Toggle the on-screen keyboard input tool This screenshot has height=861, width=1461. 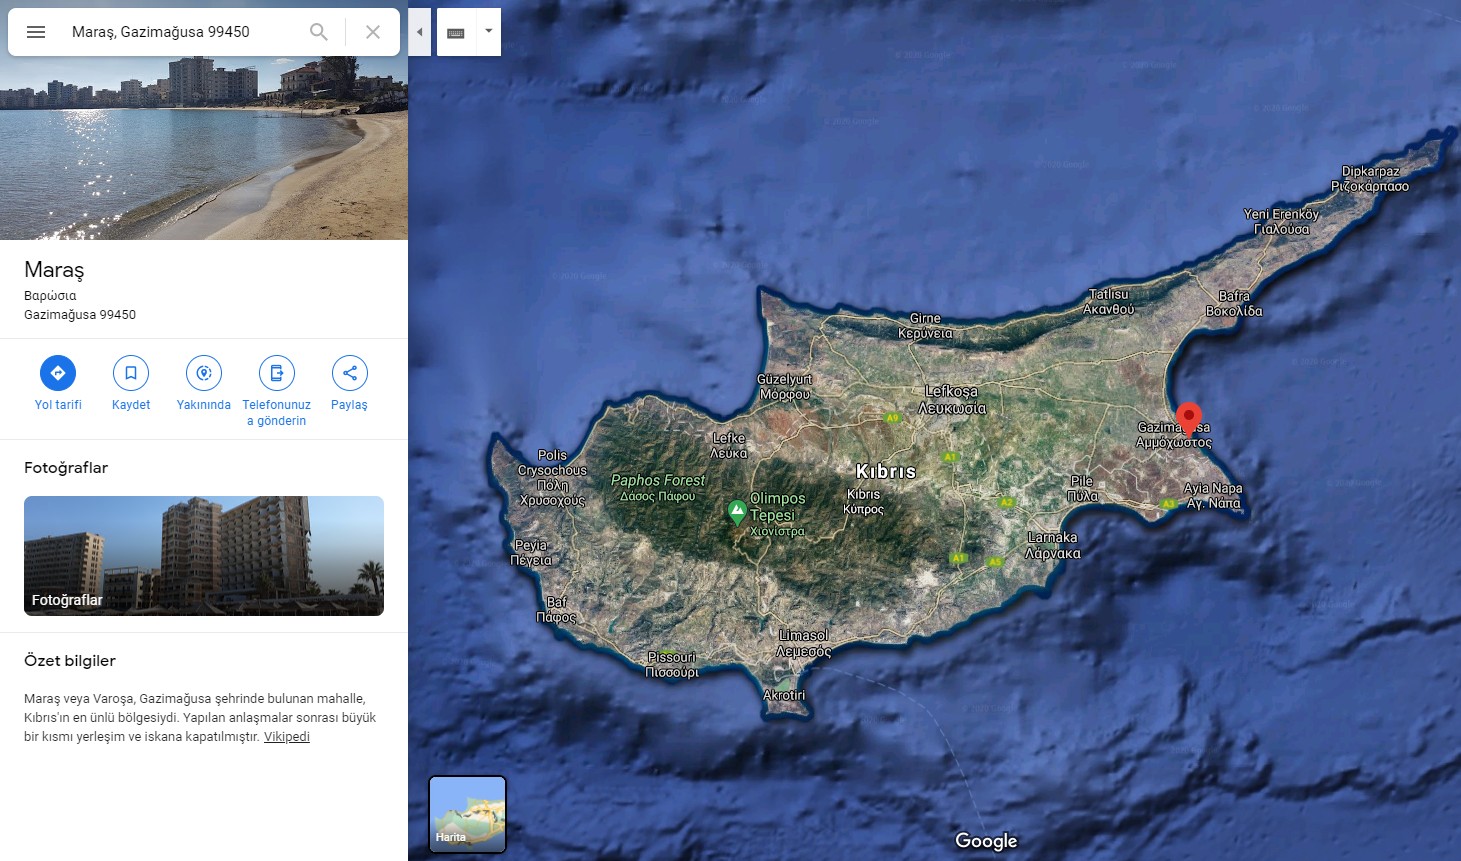coord(456,32)
